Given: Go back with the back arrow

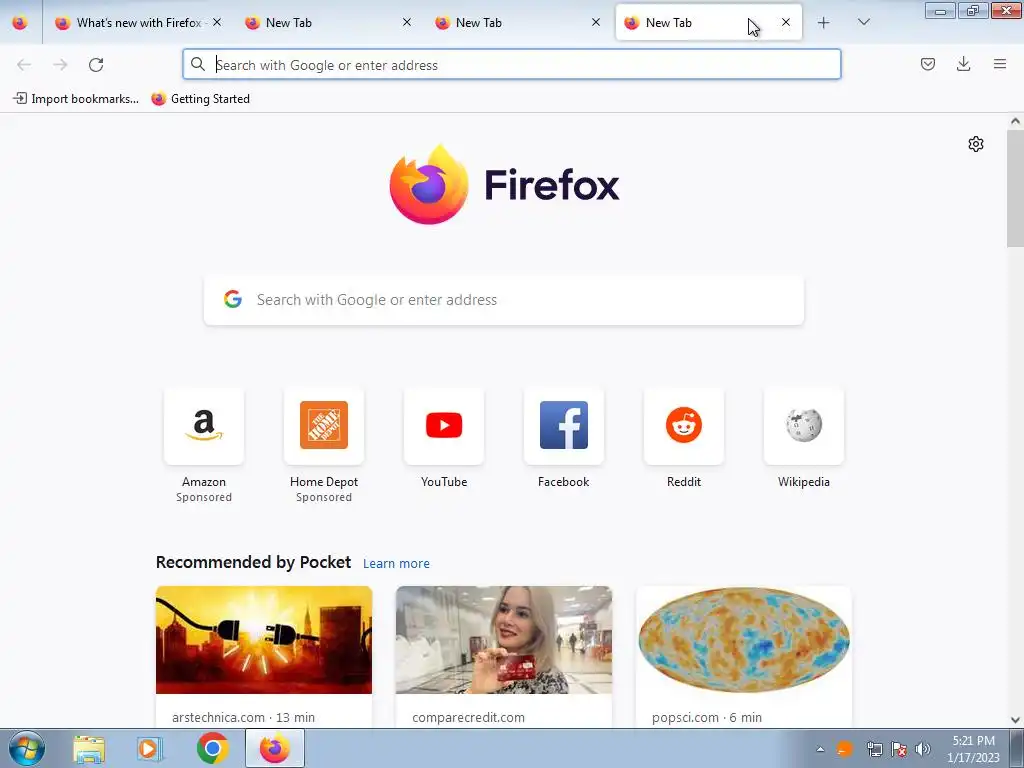Looking at the screenshot, I should click(x=24, y=65).
